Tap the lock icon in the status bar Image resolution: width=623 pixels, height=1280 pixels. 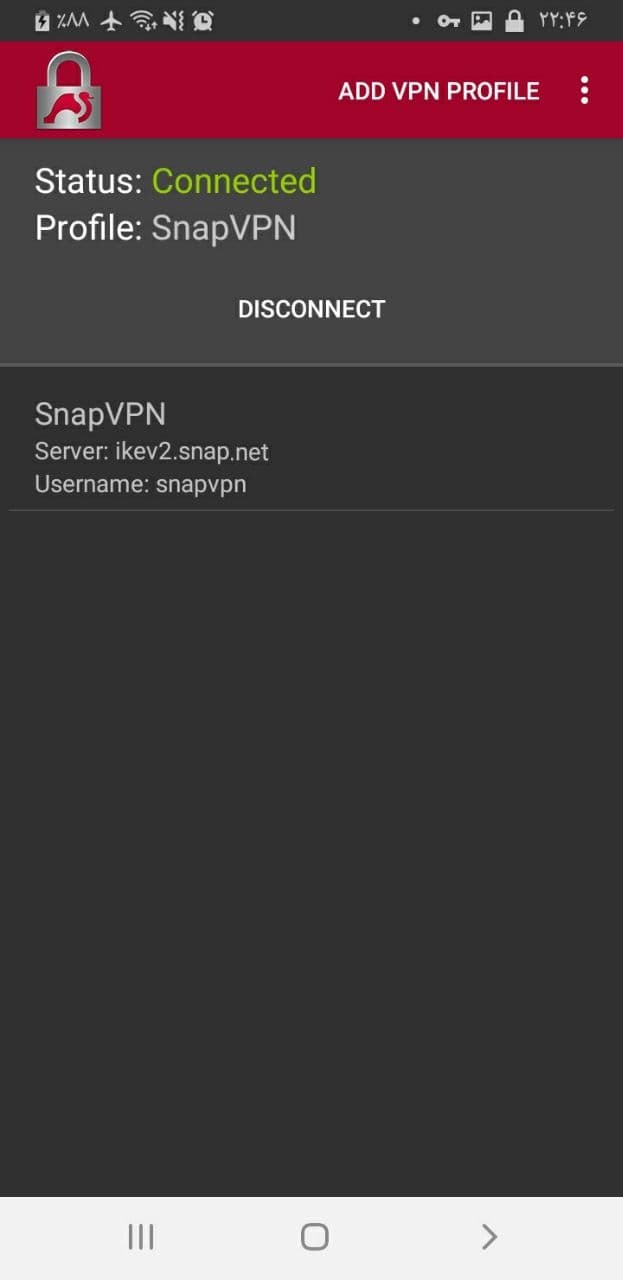[x=514, y=20]
